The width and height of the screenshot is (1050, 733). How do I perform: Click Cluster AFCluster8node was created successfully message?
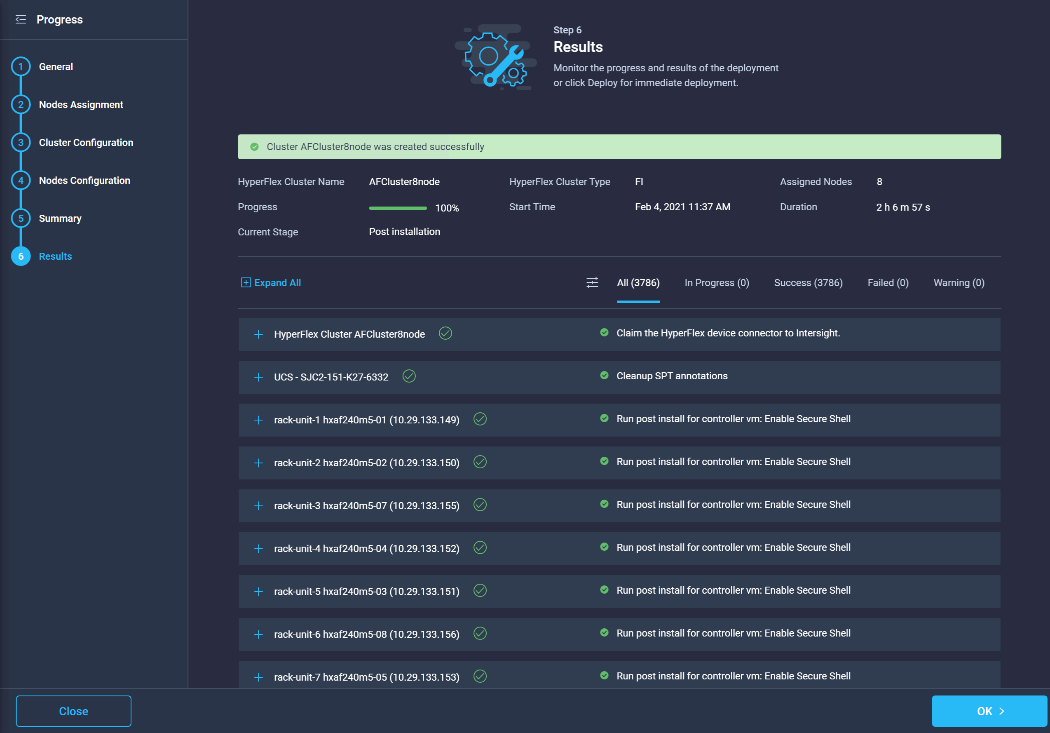(375, 147)
